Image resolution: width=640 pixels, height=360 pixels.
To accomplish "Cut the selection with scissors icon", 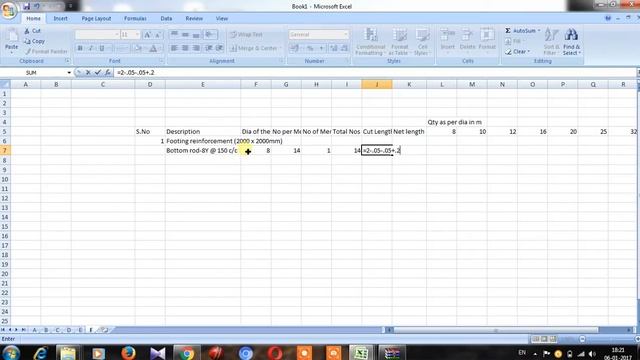I will pyautogui.click(x=32, y=31).
